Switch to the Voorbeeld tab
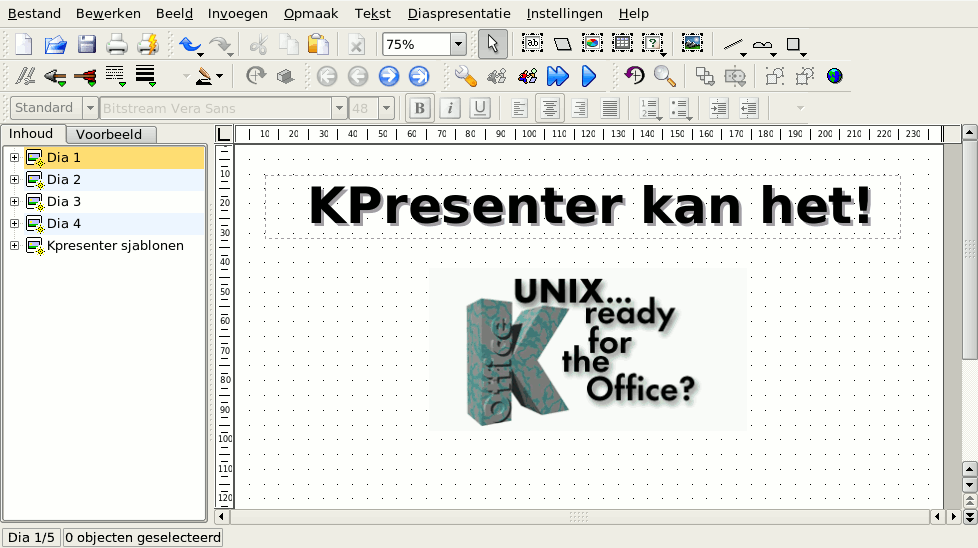Screen dimensions: 978x548 tap(109, 135)
